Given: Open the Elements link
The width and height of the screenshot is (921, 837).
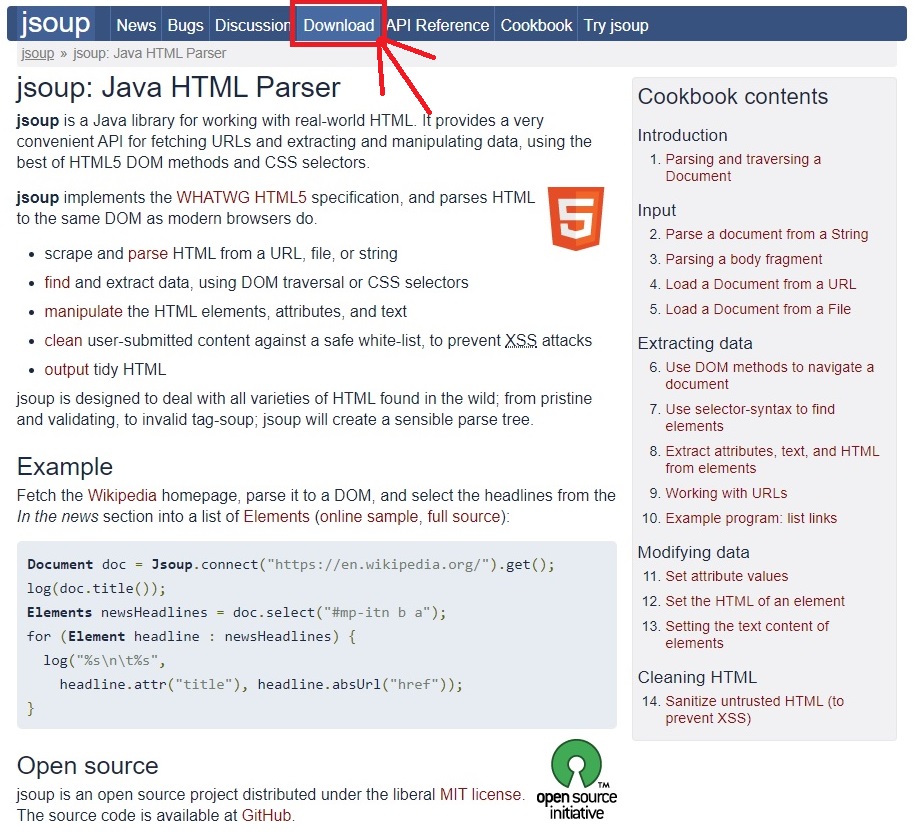Looking at the screenshot, I should pyautogui.click(x=277, y=517).
